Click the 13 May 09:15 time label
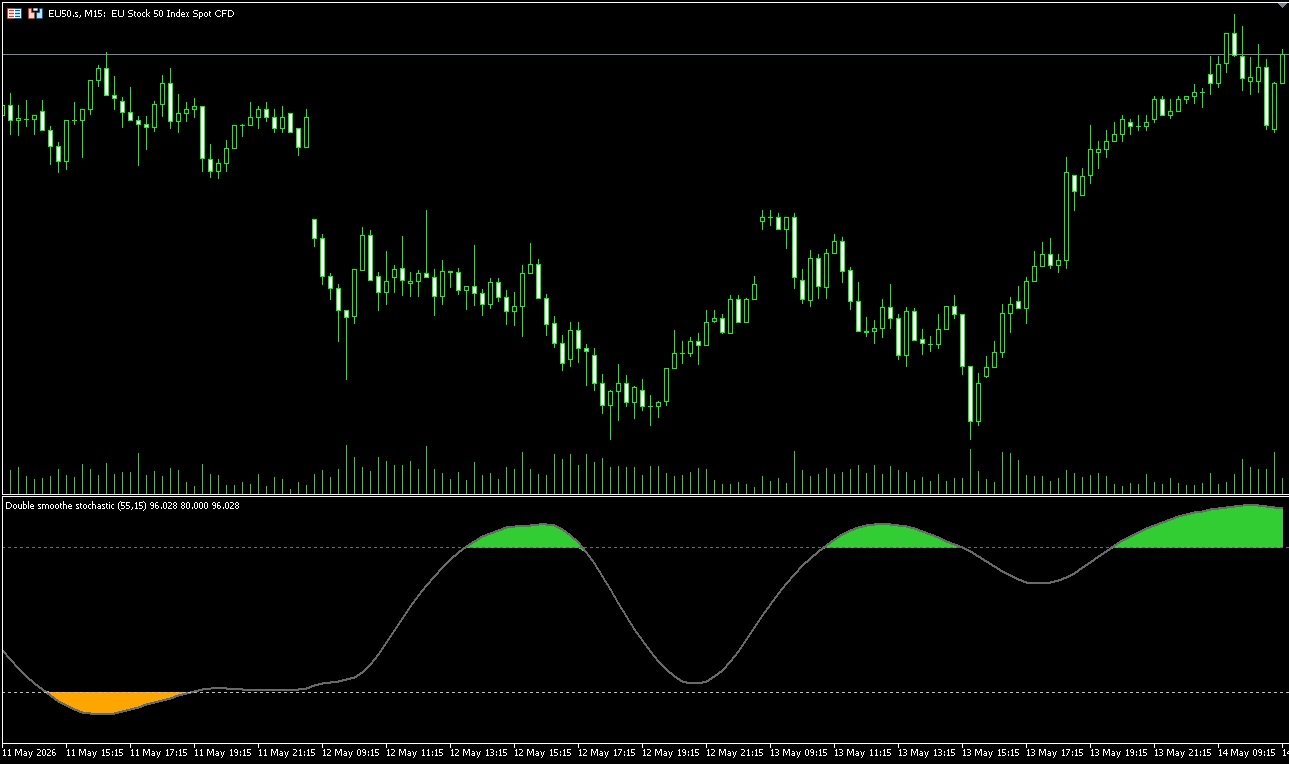1289x764 pixels. [799, 752]
